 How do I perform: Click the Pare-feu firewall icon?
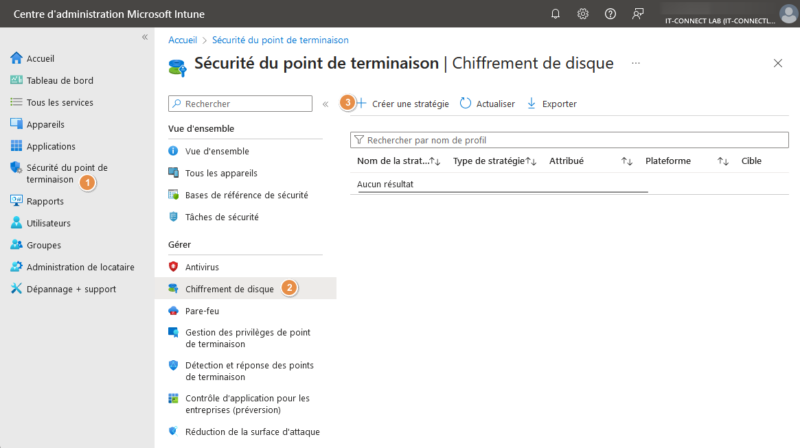coord(173,310)
